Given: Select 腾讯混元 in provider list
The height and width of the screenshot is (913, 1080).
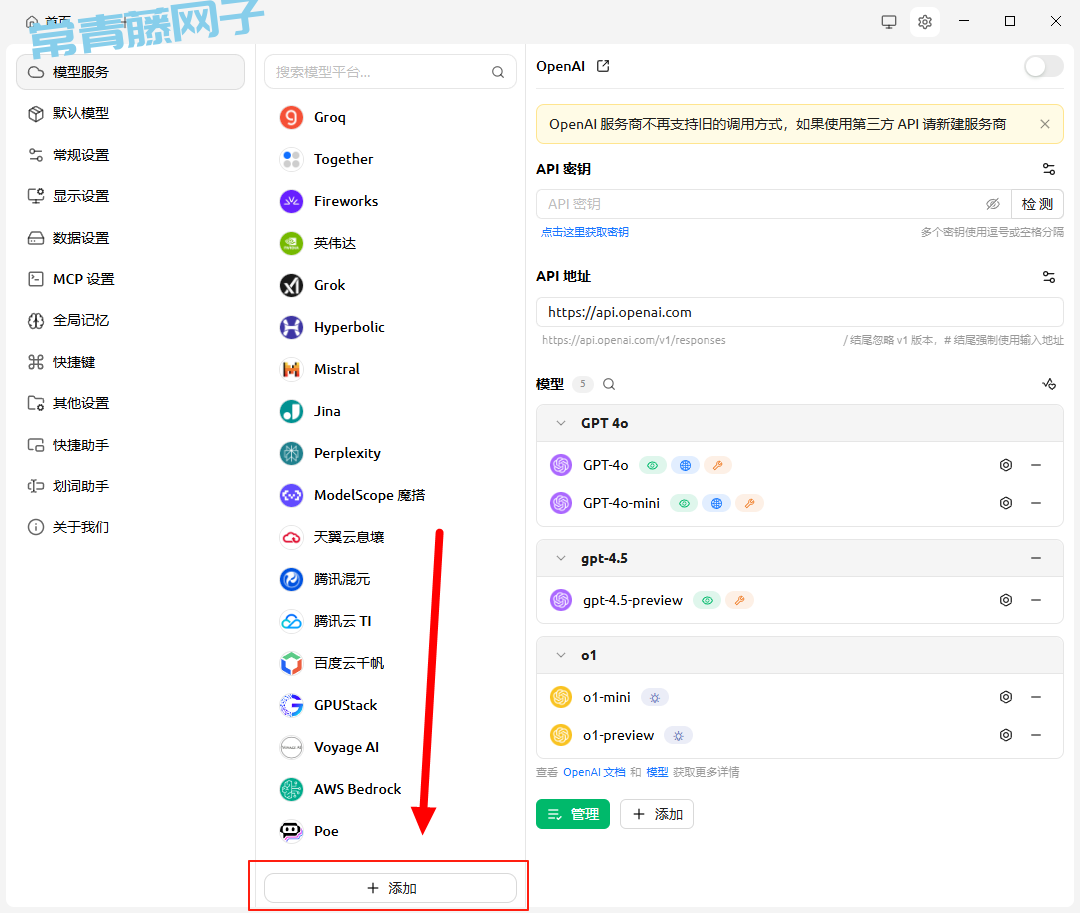Looking at the screenshot, I should click(x=391, y=580).
